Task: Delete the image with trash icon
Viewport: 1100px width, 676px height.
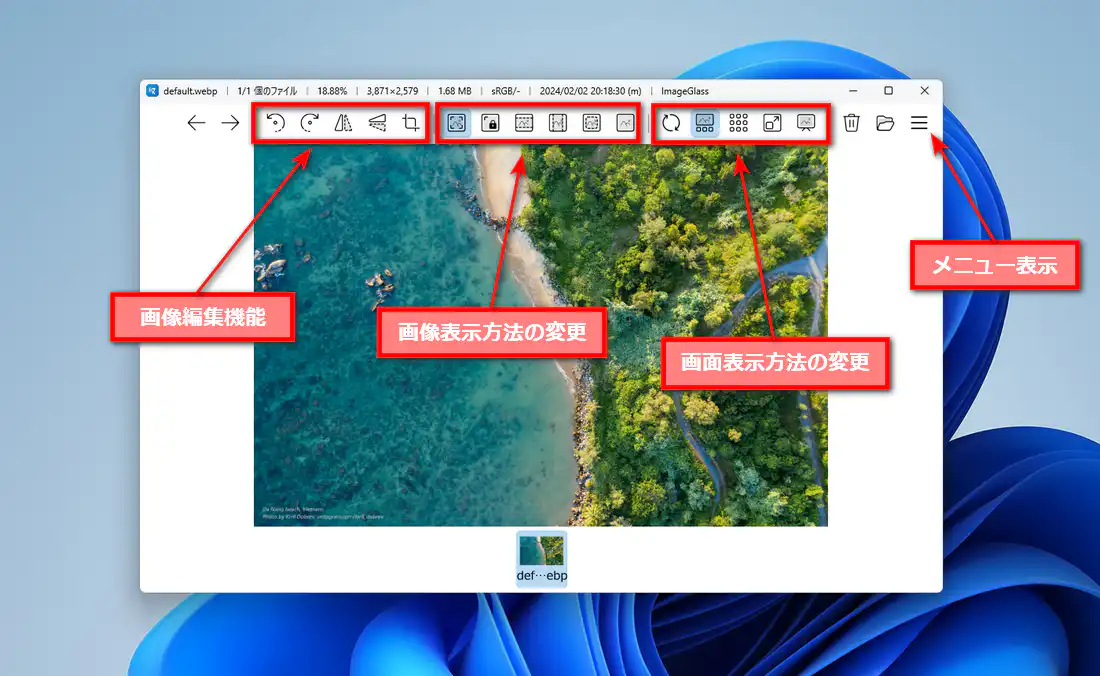Action: (x=851, y=123)
